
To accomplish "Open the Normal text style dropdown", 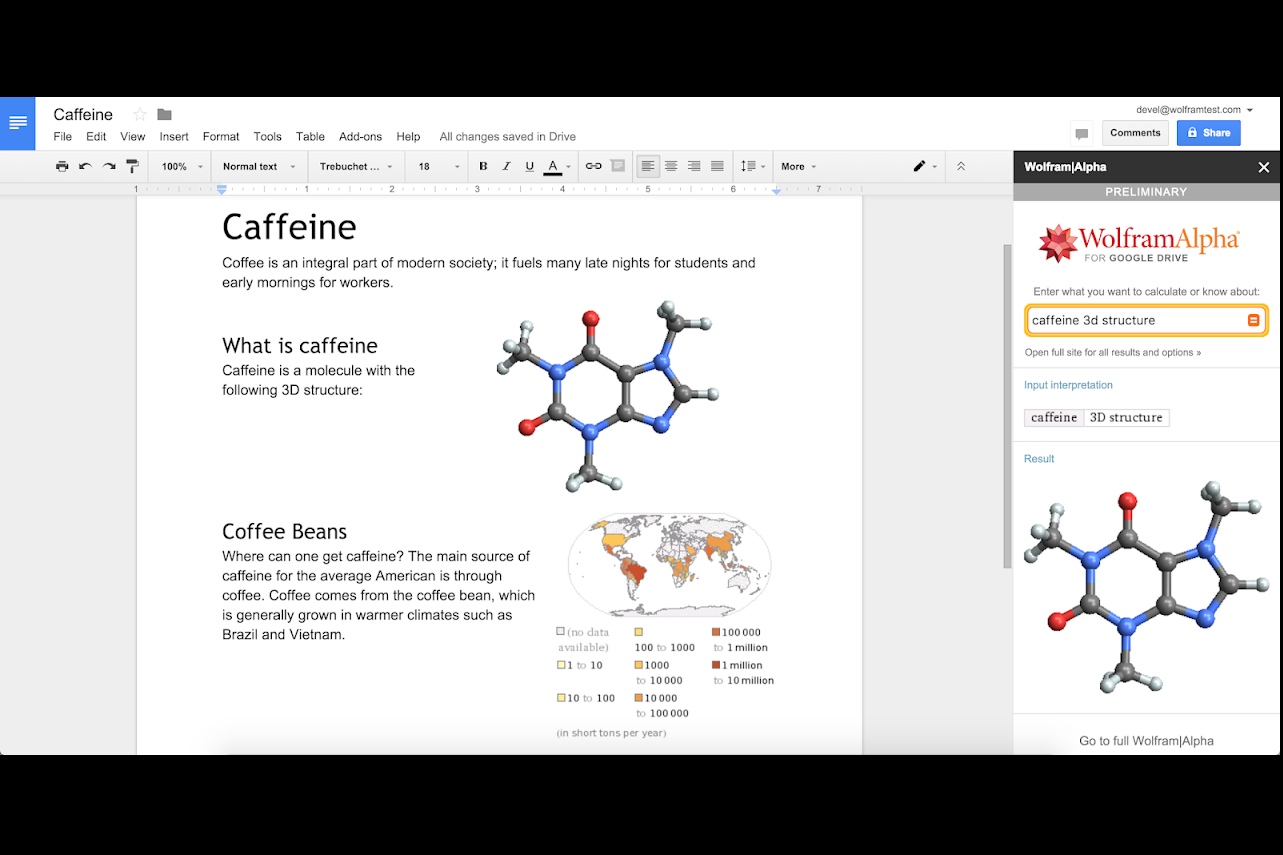I will tap(259, 166).
